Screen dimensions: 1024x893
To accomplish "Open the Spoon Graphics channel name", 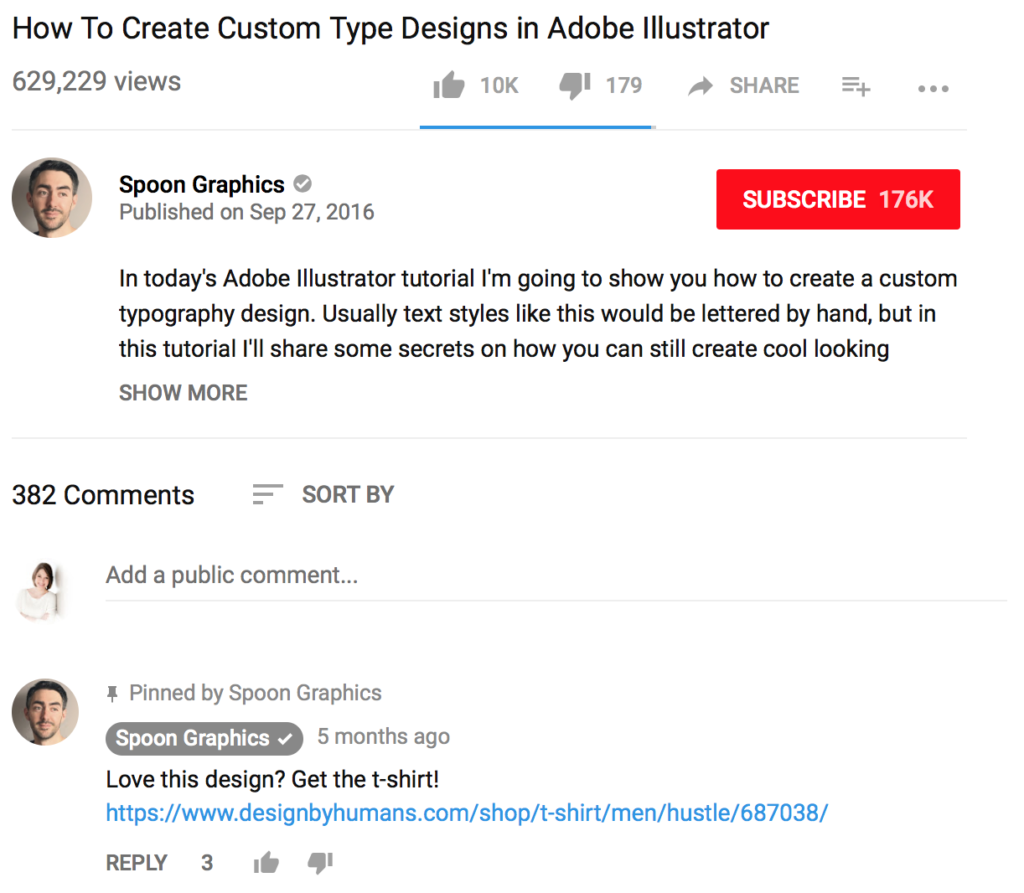I will (201, 184).
